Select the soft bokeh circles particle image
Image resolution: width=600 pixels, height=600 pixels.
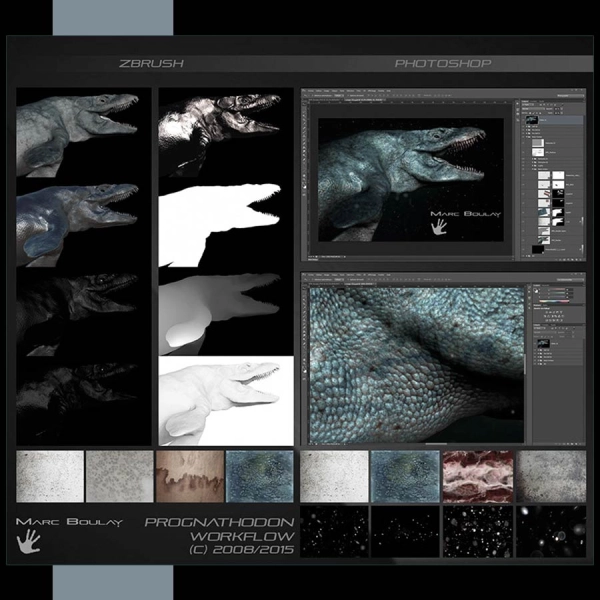551,532
